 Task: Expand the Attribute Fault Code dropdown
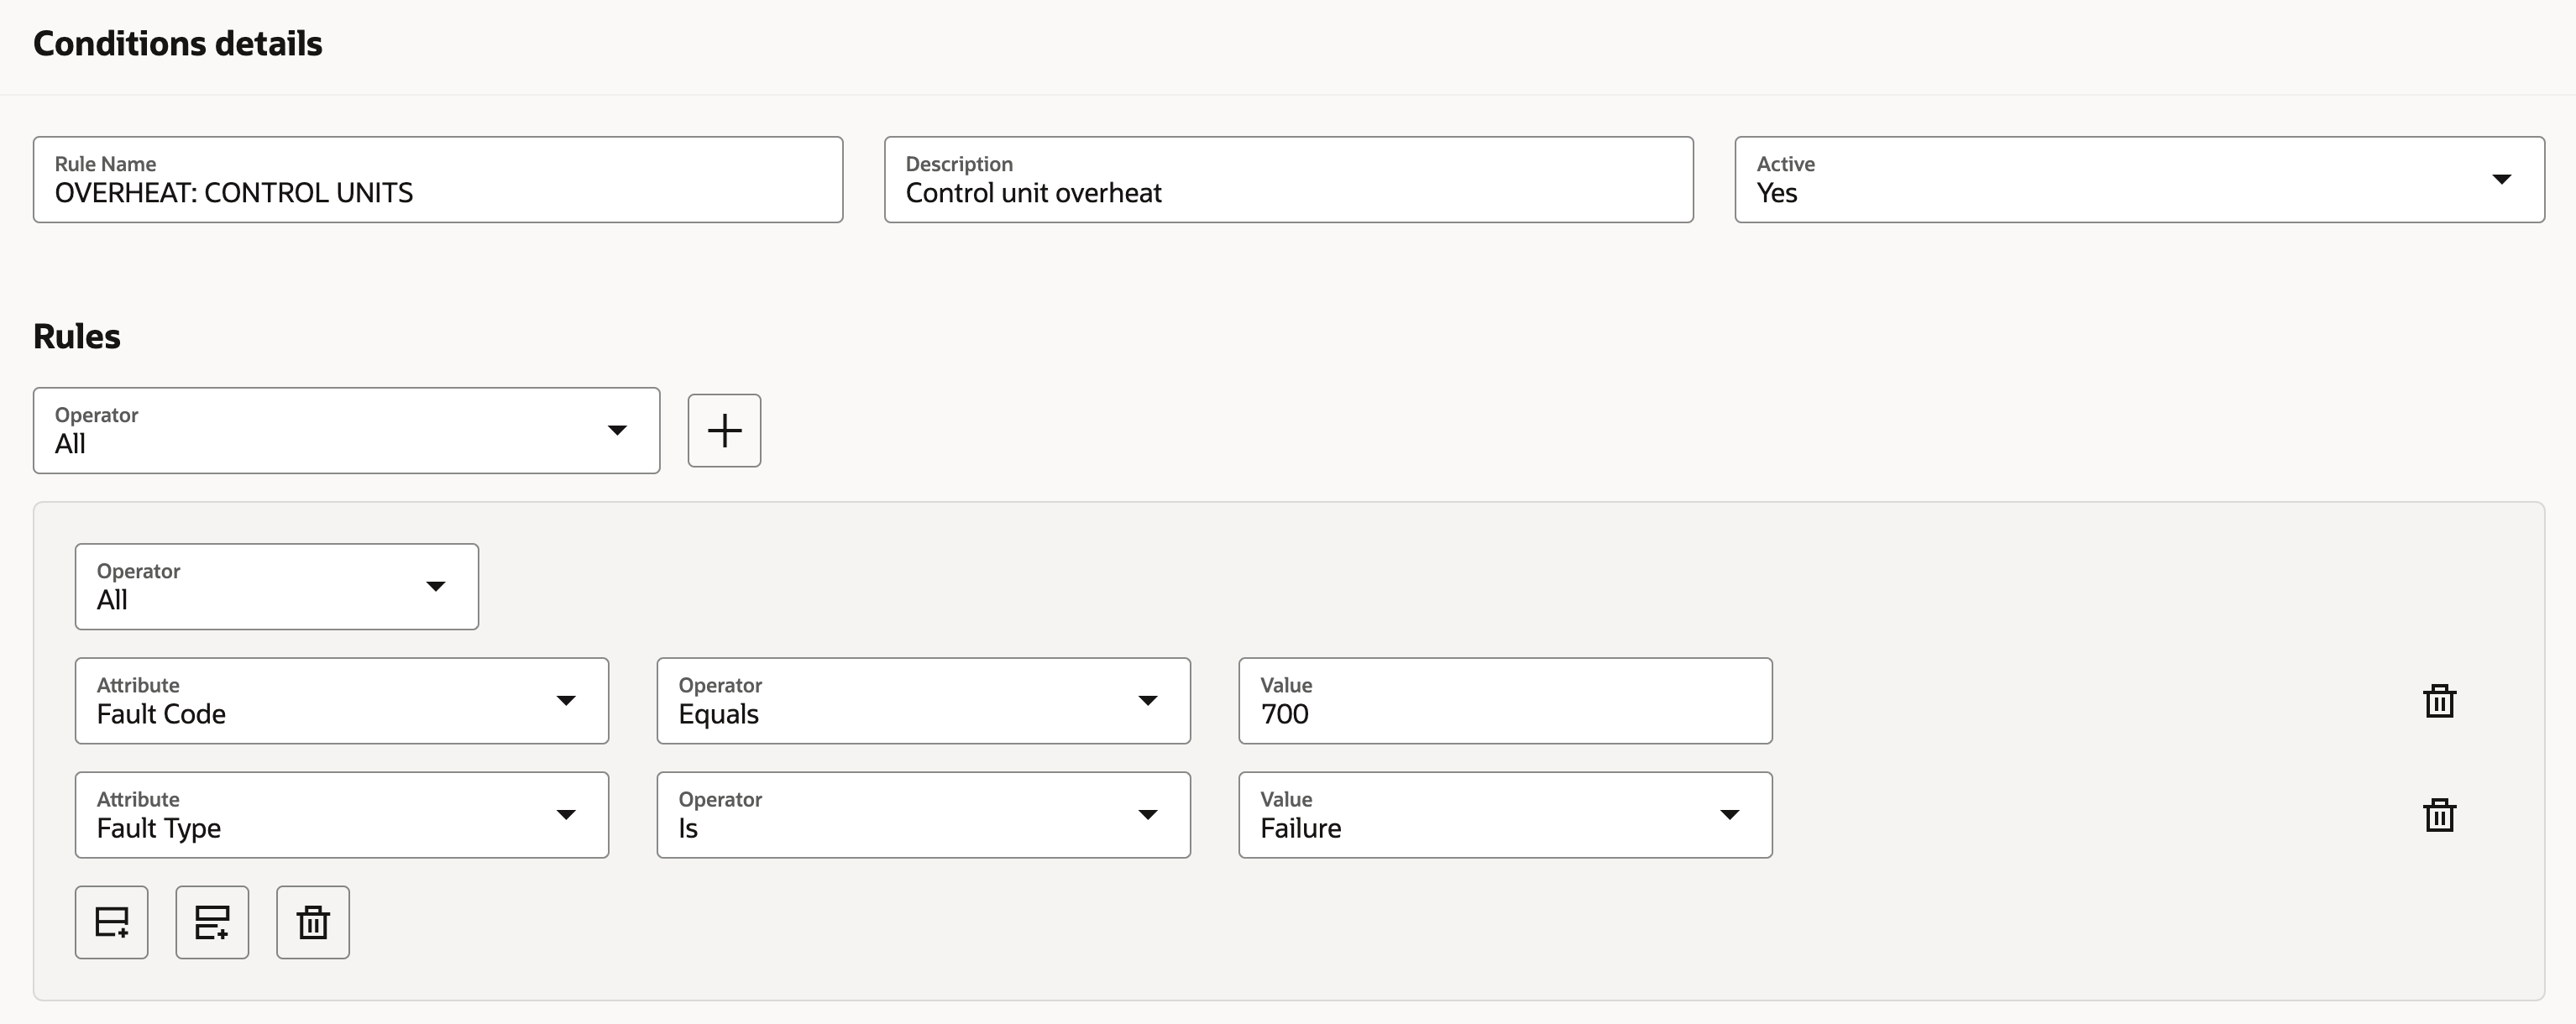pyautogui.click(x=341, y=701)
